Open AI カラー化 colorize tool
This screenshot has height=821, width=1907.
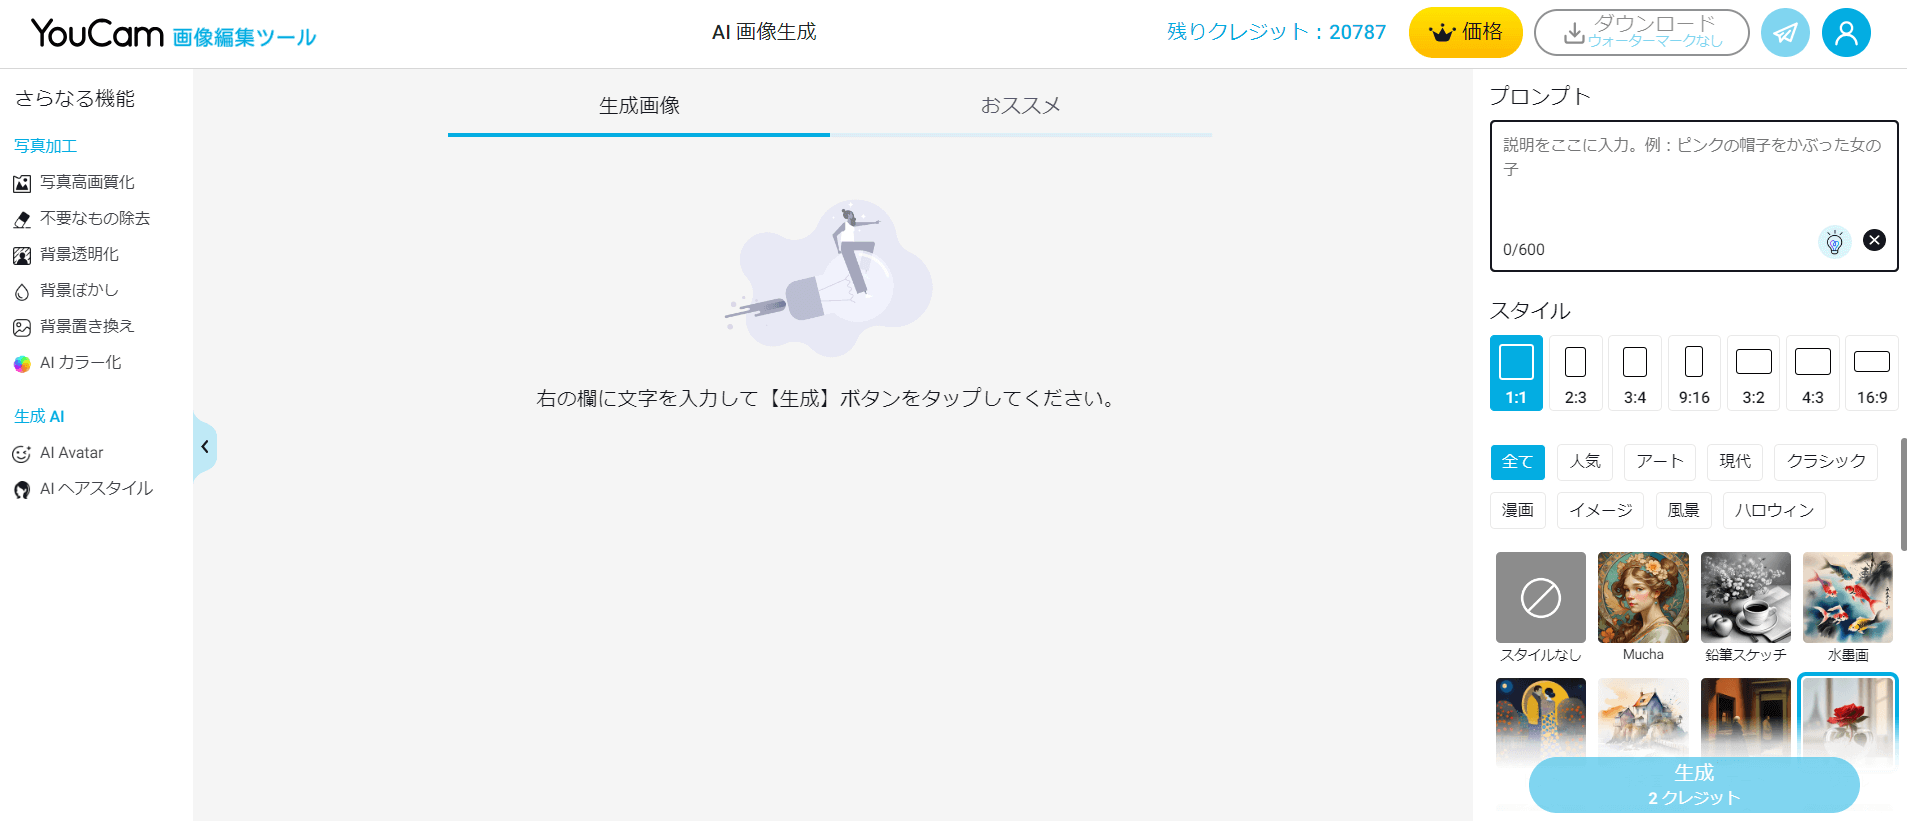tap(80, 362)
